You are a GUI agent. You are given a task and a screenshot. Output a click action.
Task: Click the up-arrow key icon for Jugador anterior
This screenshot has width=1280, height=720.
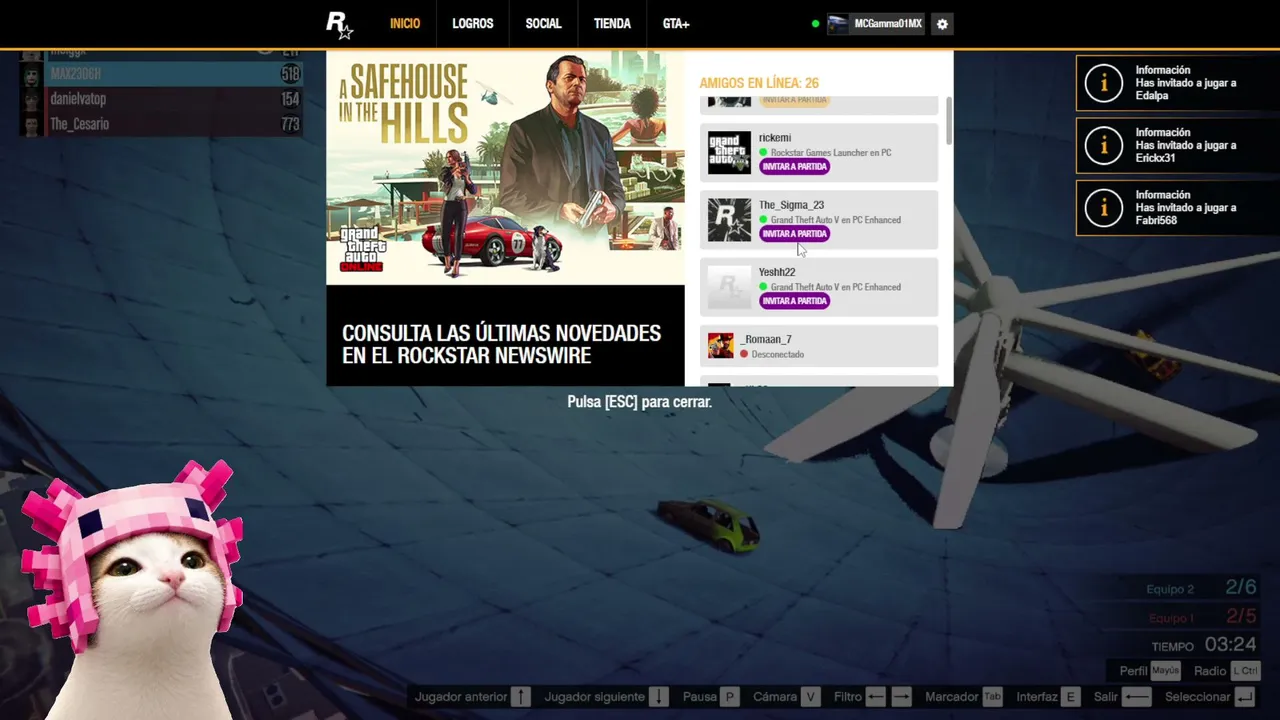click(x=521, y=697)
